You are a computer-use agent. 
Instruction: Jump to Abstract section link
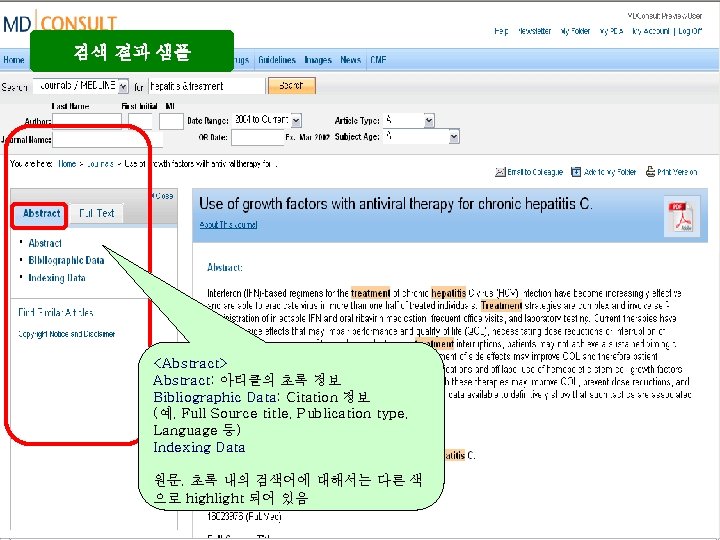click(45, 243)
